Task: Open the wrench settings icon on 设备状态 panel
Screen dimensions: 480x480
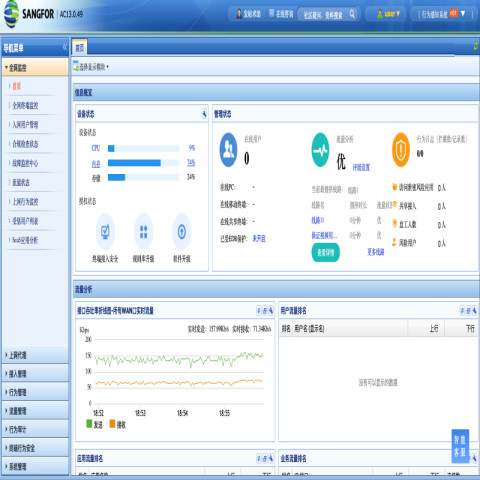Action: coord(204,114)
